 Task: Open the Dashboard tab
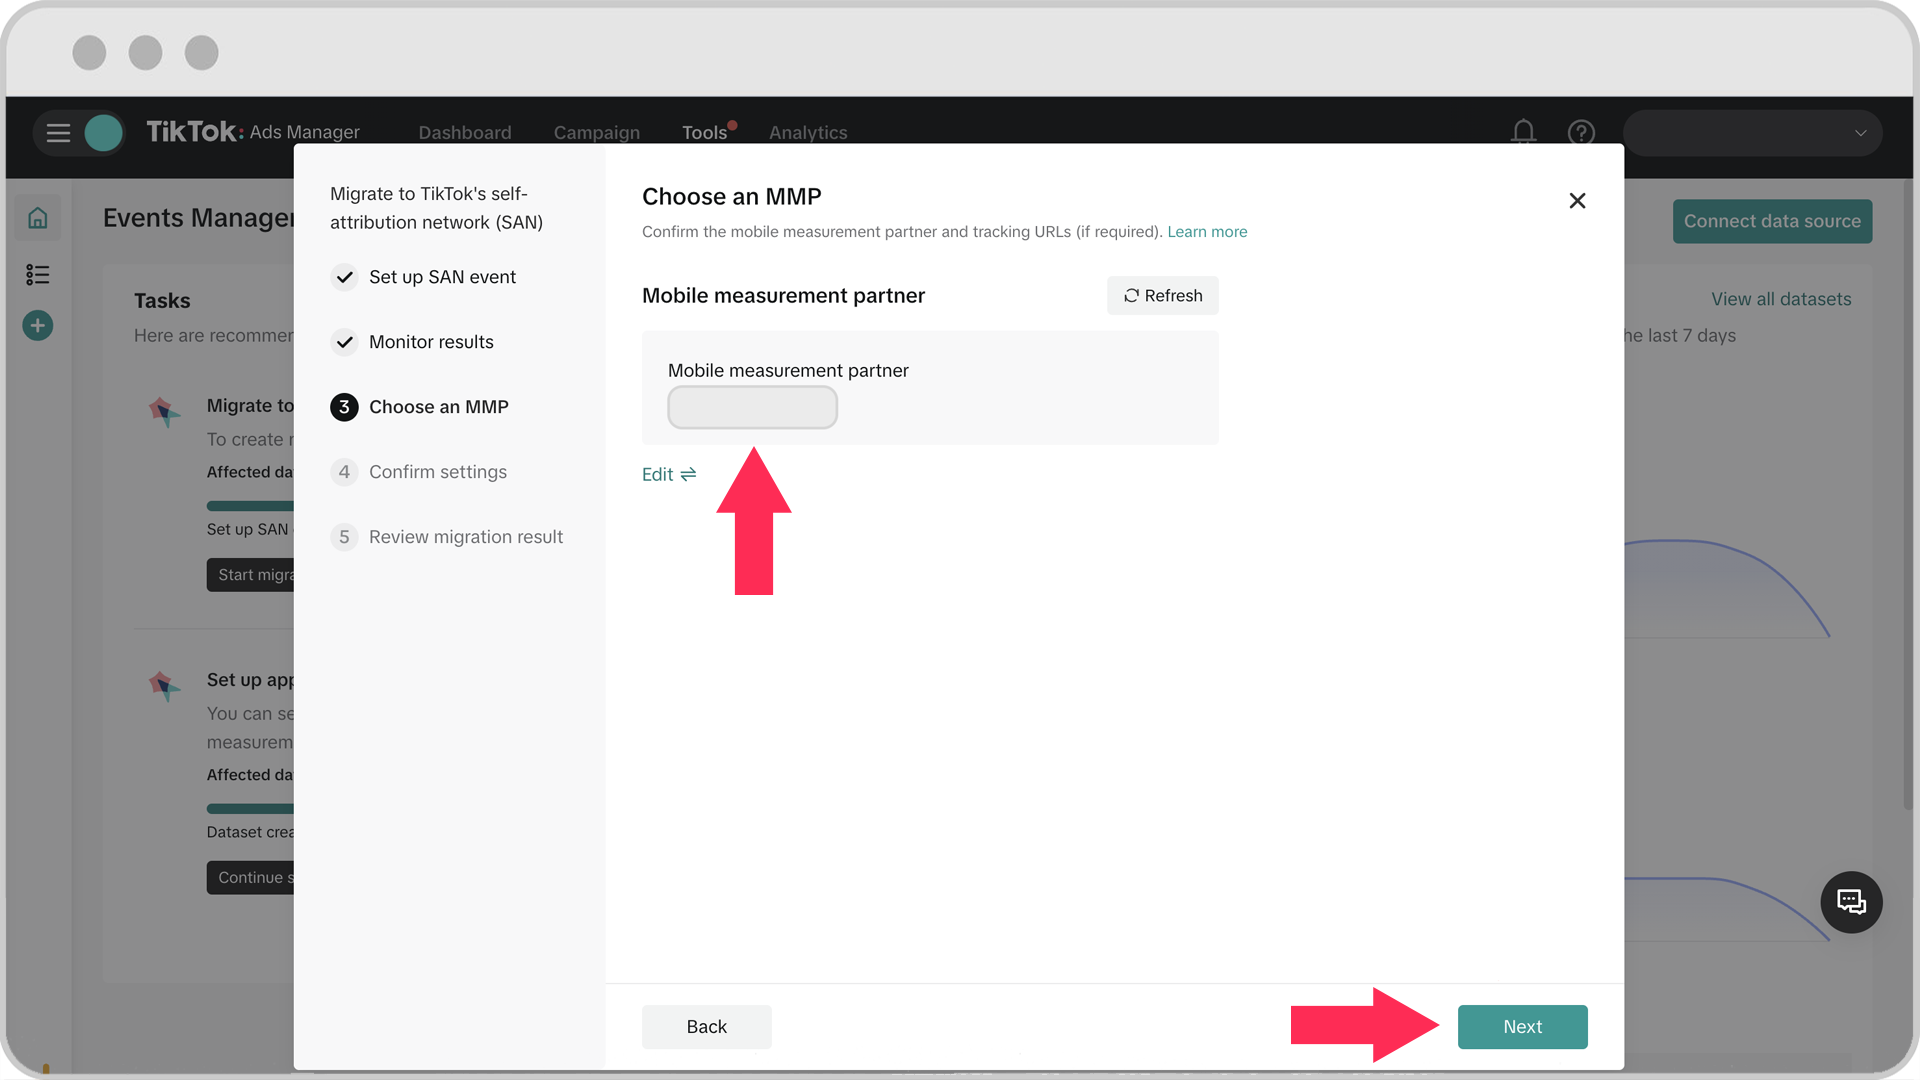[x=464, y=132]
